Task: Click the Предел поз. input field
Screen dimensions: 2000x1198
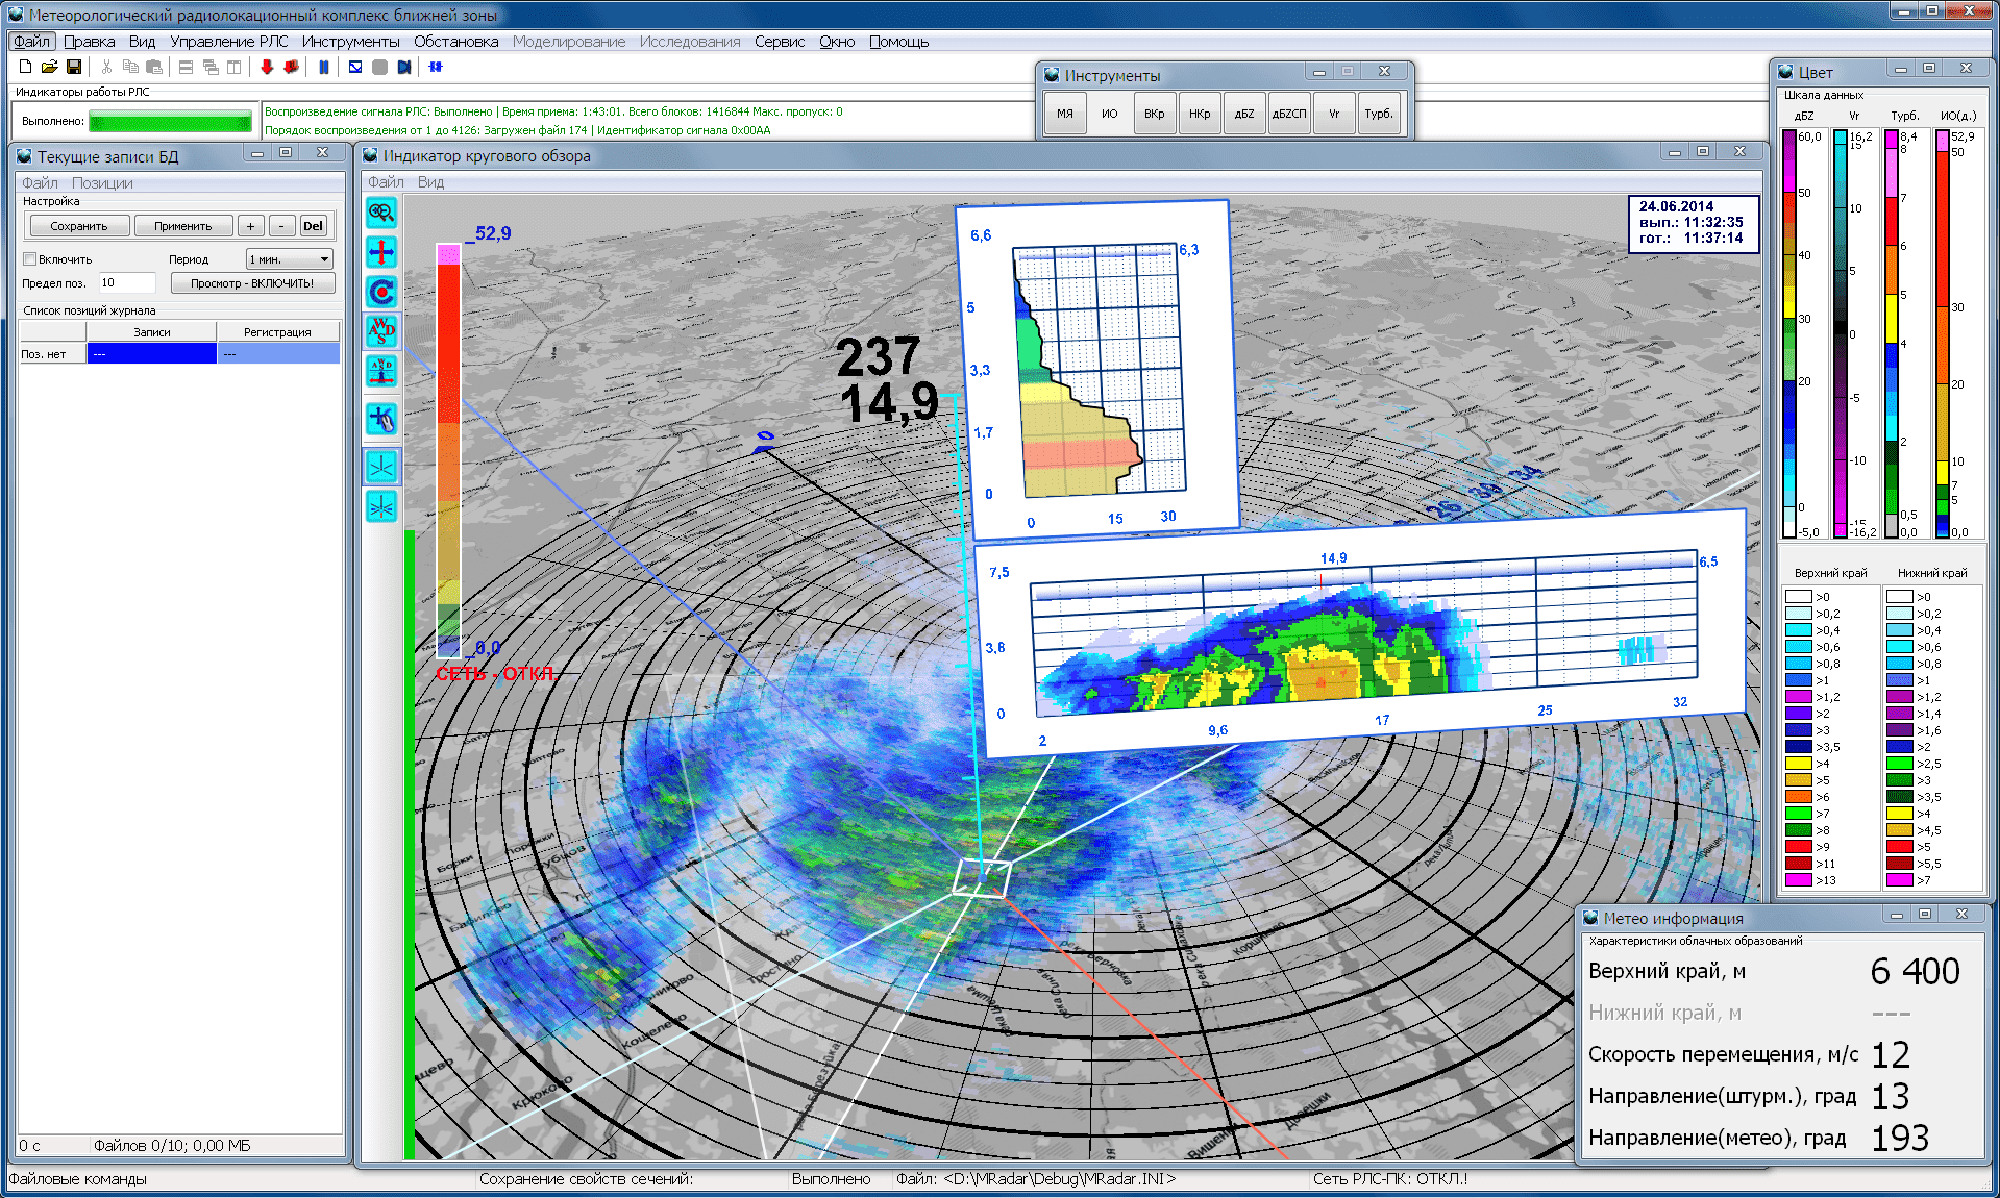Action: (126, 283)
